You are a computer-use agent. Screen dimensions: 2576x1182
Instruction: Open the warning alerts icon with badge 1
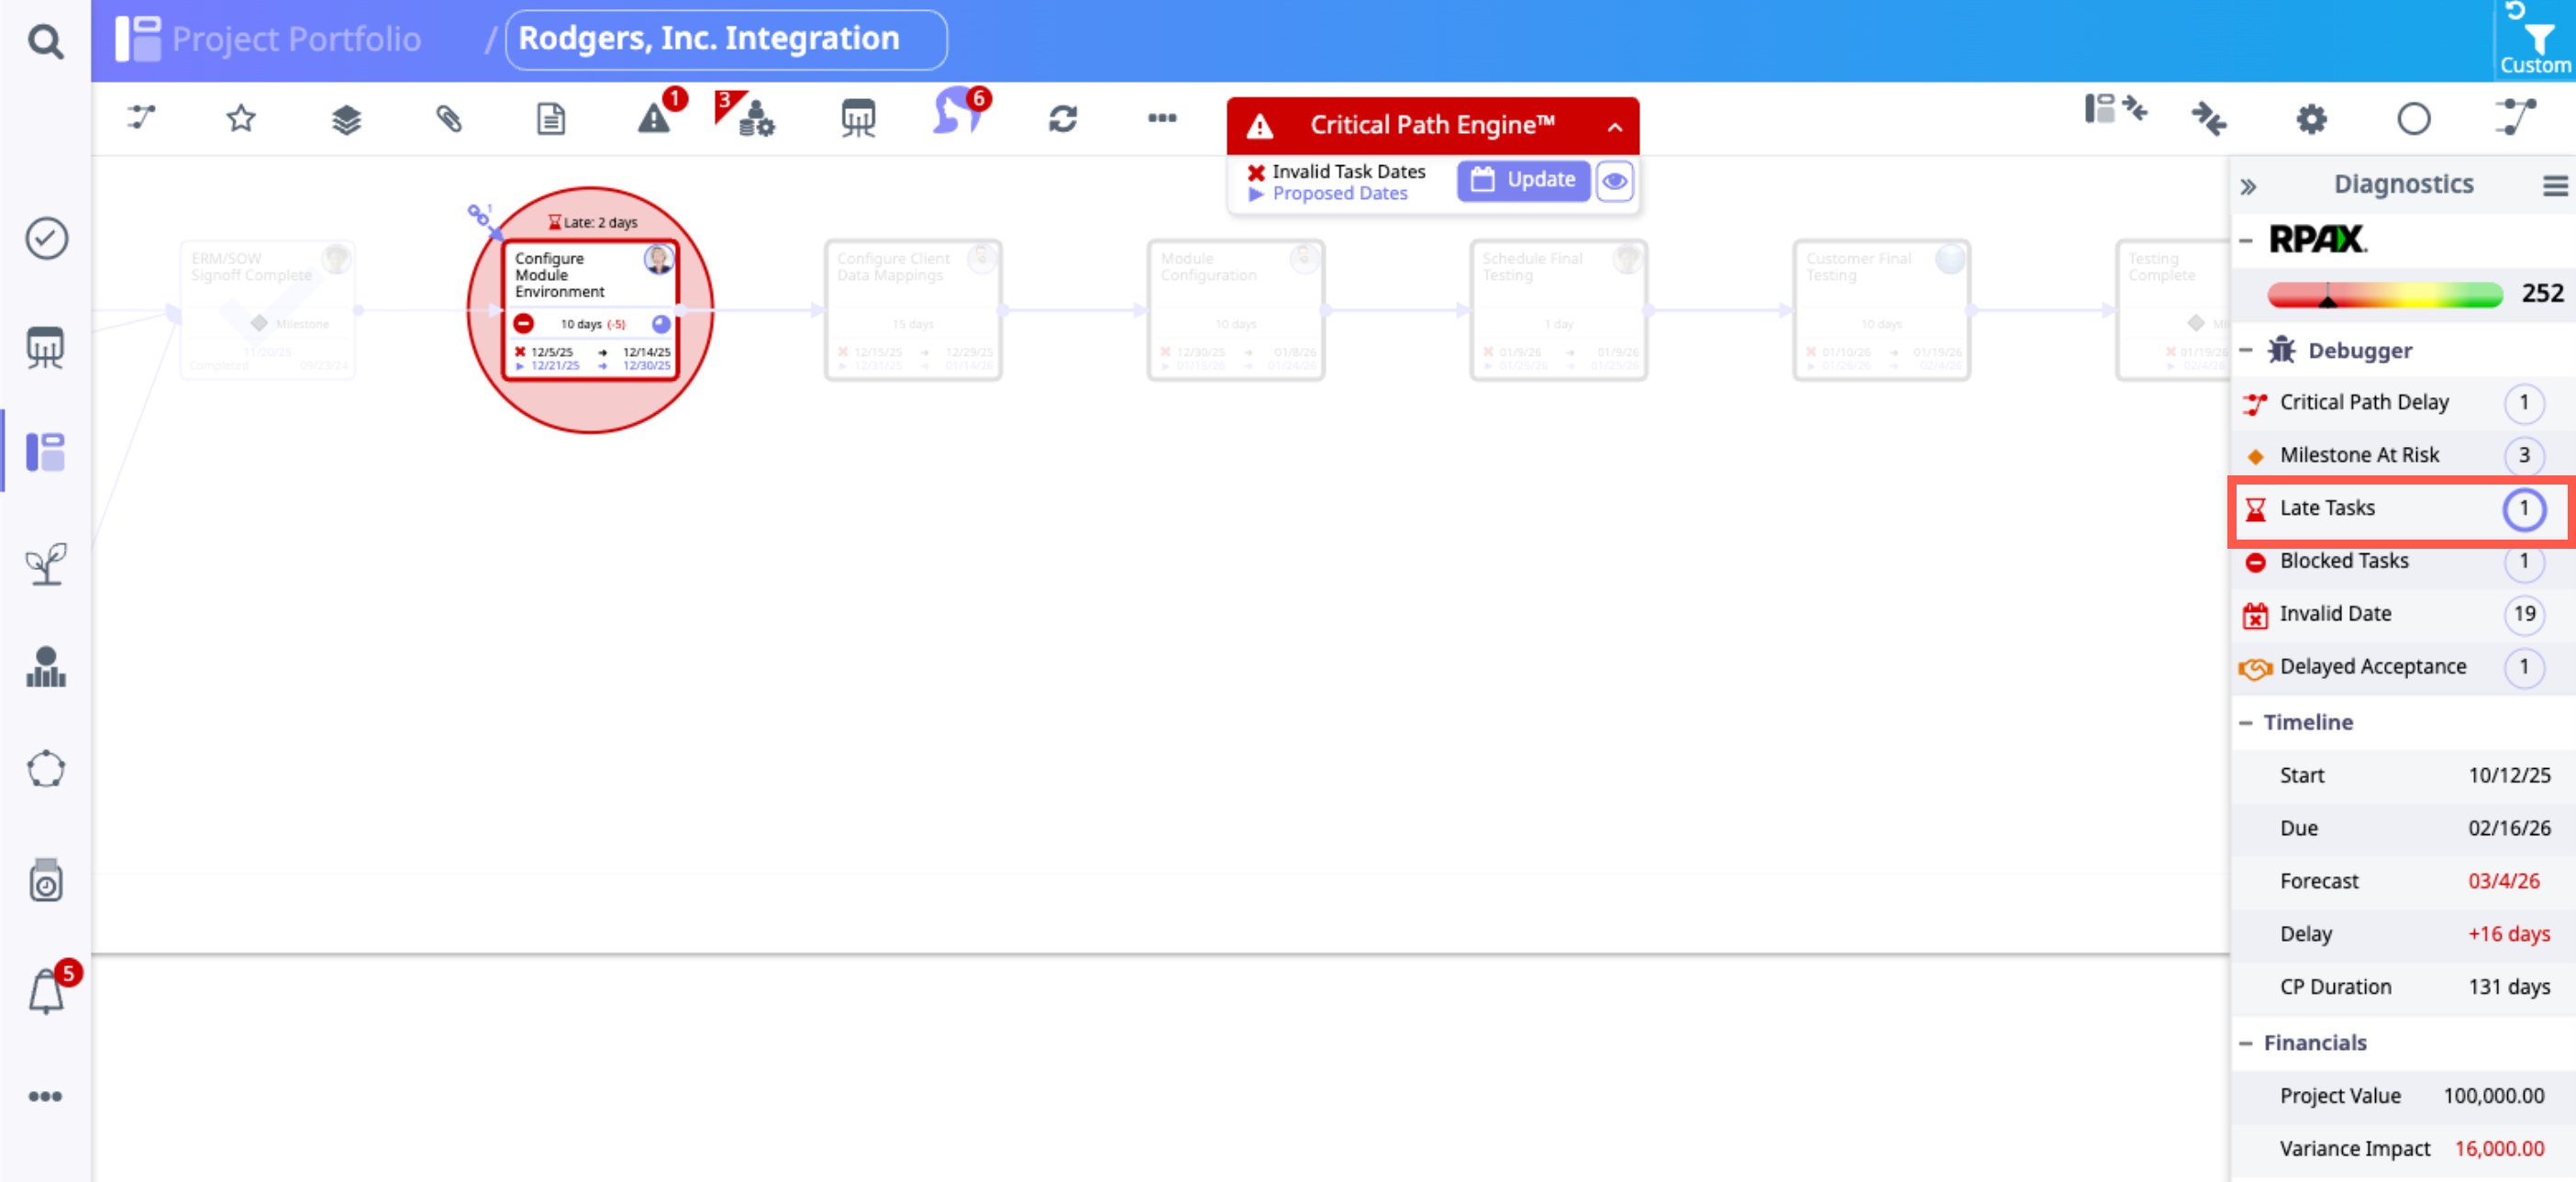coord(655,119)
